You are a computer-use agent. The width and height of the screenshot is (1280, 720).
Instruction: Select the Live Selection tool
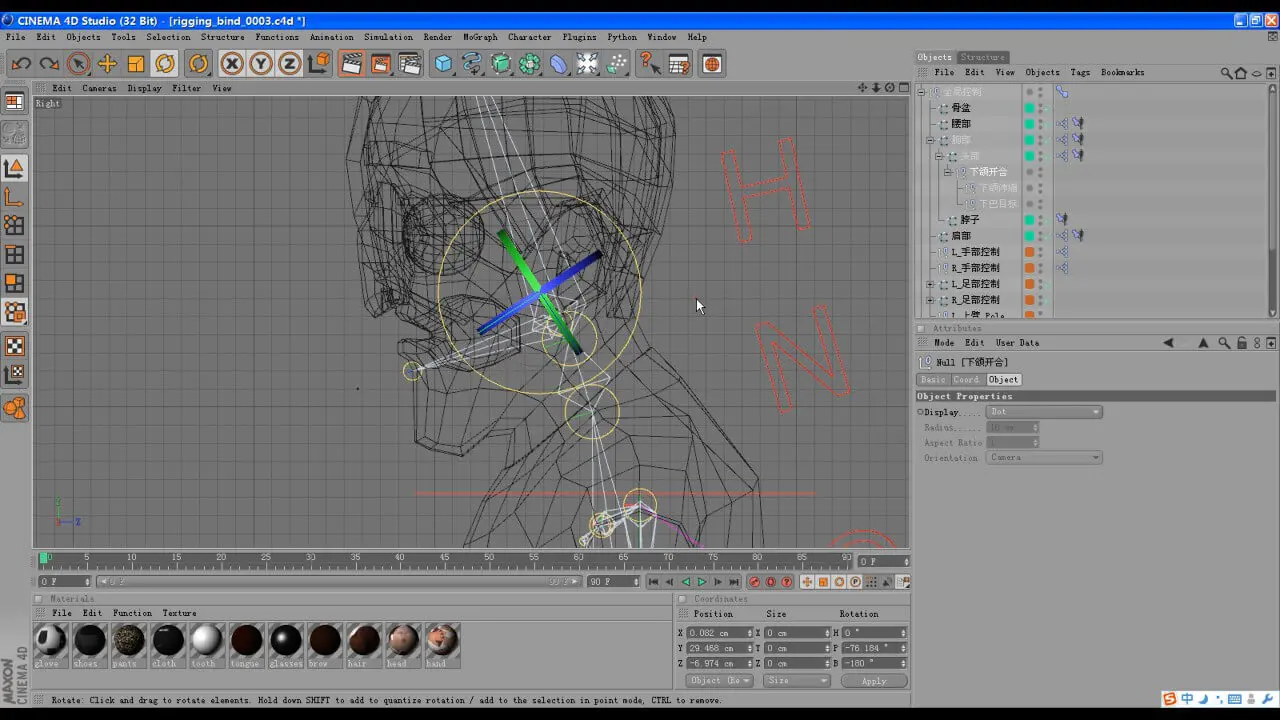click(x=78, y=64)
